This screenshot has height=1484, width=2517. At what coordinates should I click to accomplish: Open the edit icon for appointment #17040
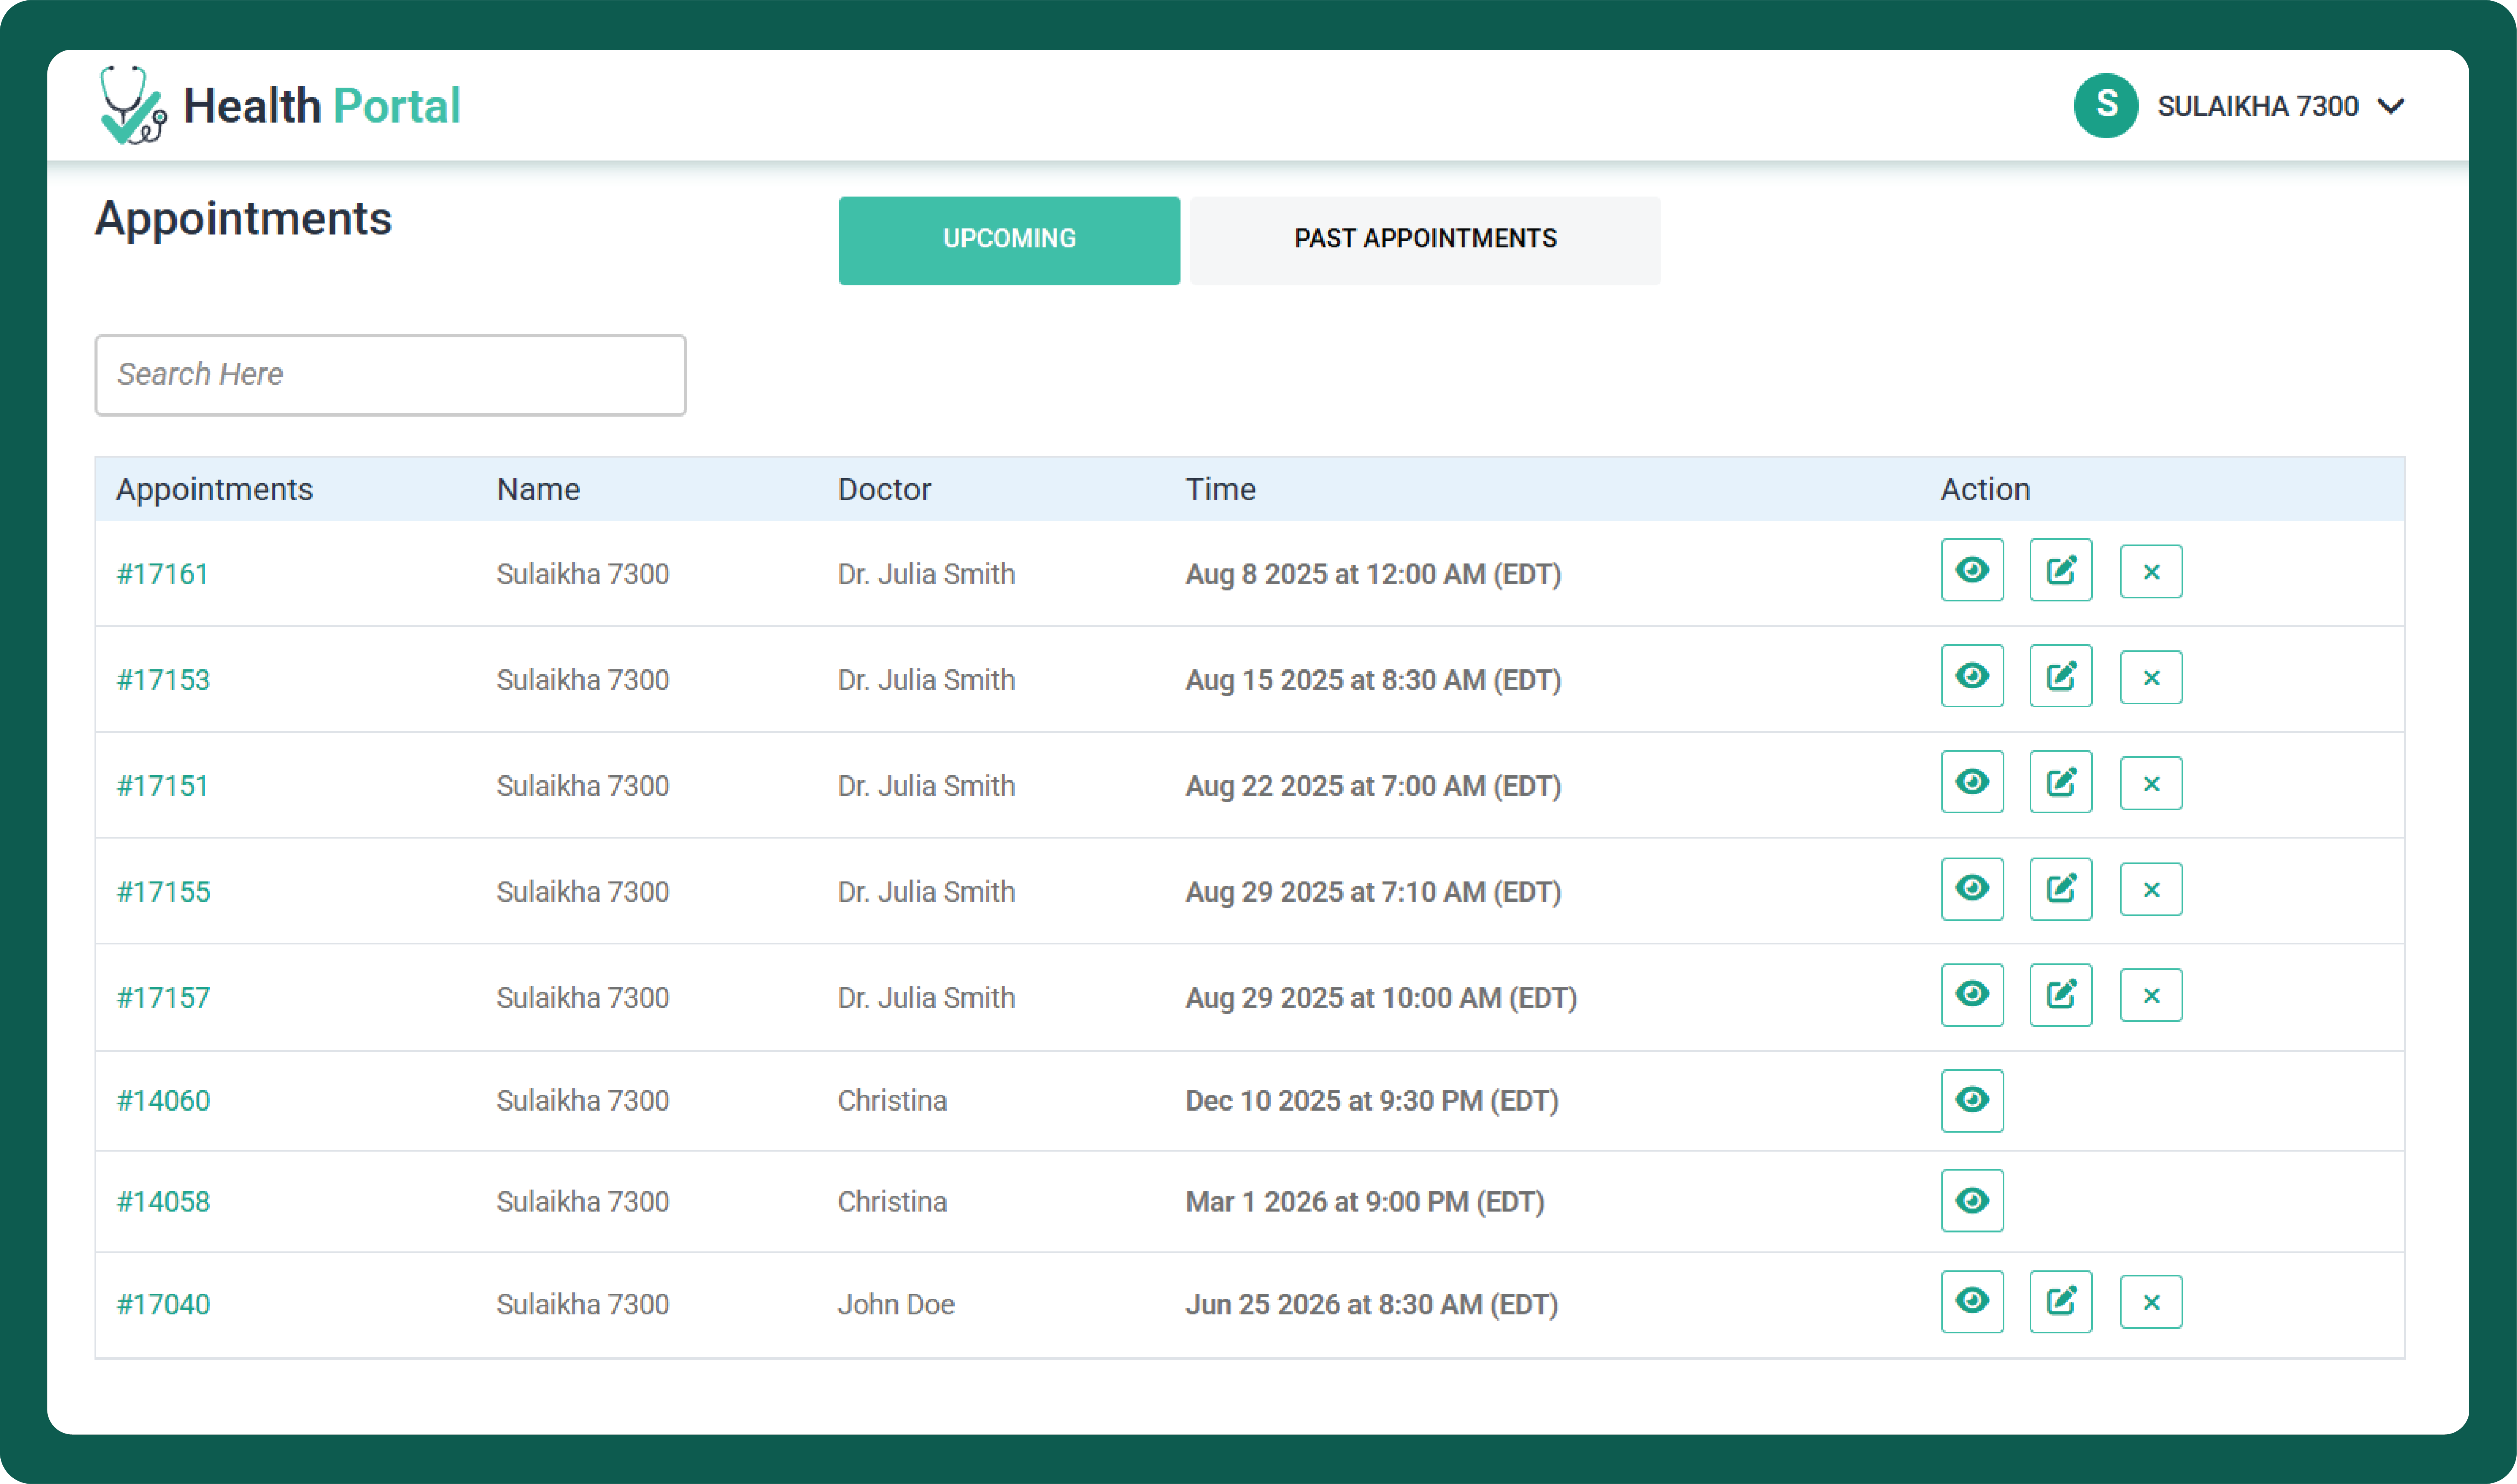tap(2060, 1301)
